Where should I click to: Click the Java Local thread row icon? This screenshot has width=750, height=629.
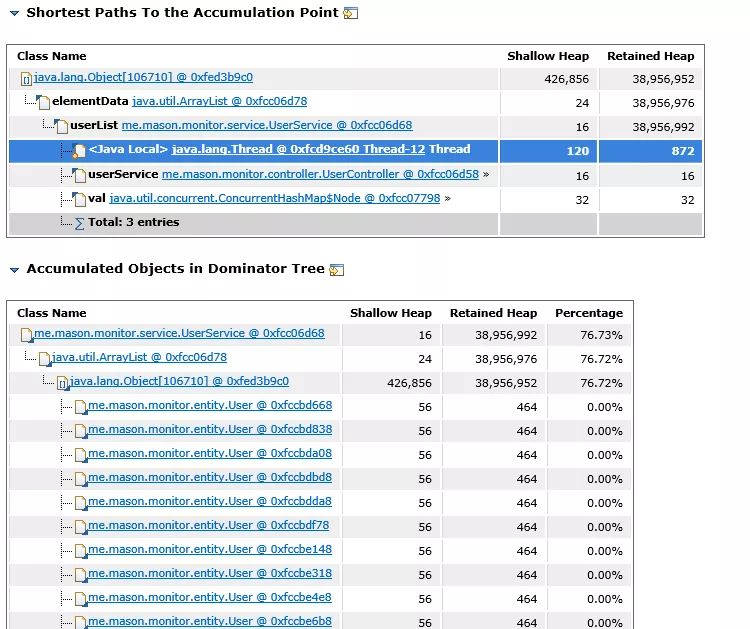pyautogui.click(x=79, y=151)
